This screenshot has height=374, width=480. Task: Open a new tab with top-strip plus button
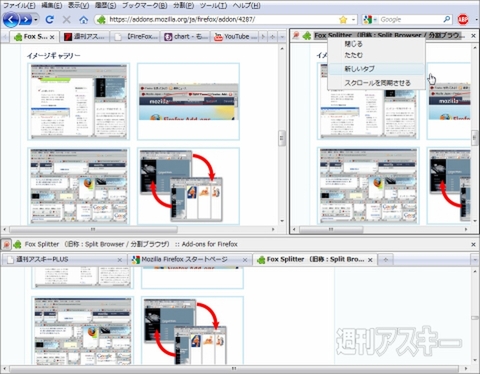pyautogui.click(x=272, y=37)
